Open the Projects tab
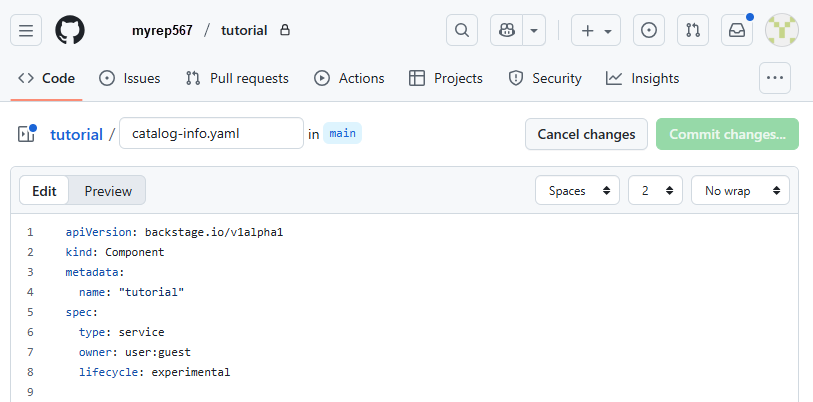 coord(446,78)
